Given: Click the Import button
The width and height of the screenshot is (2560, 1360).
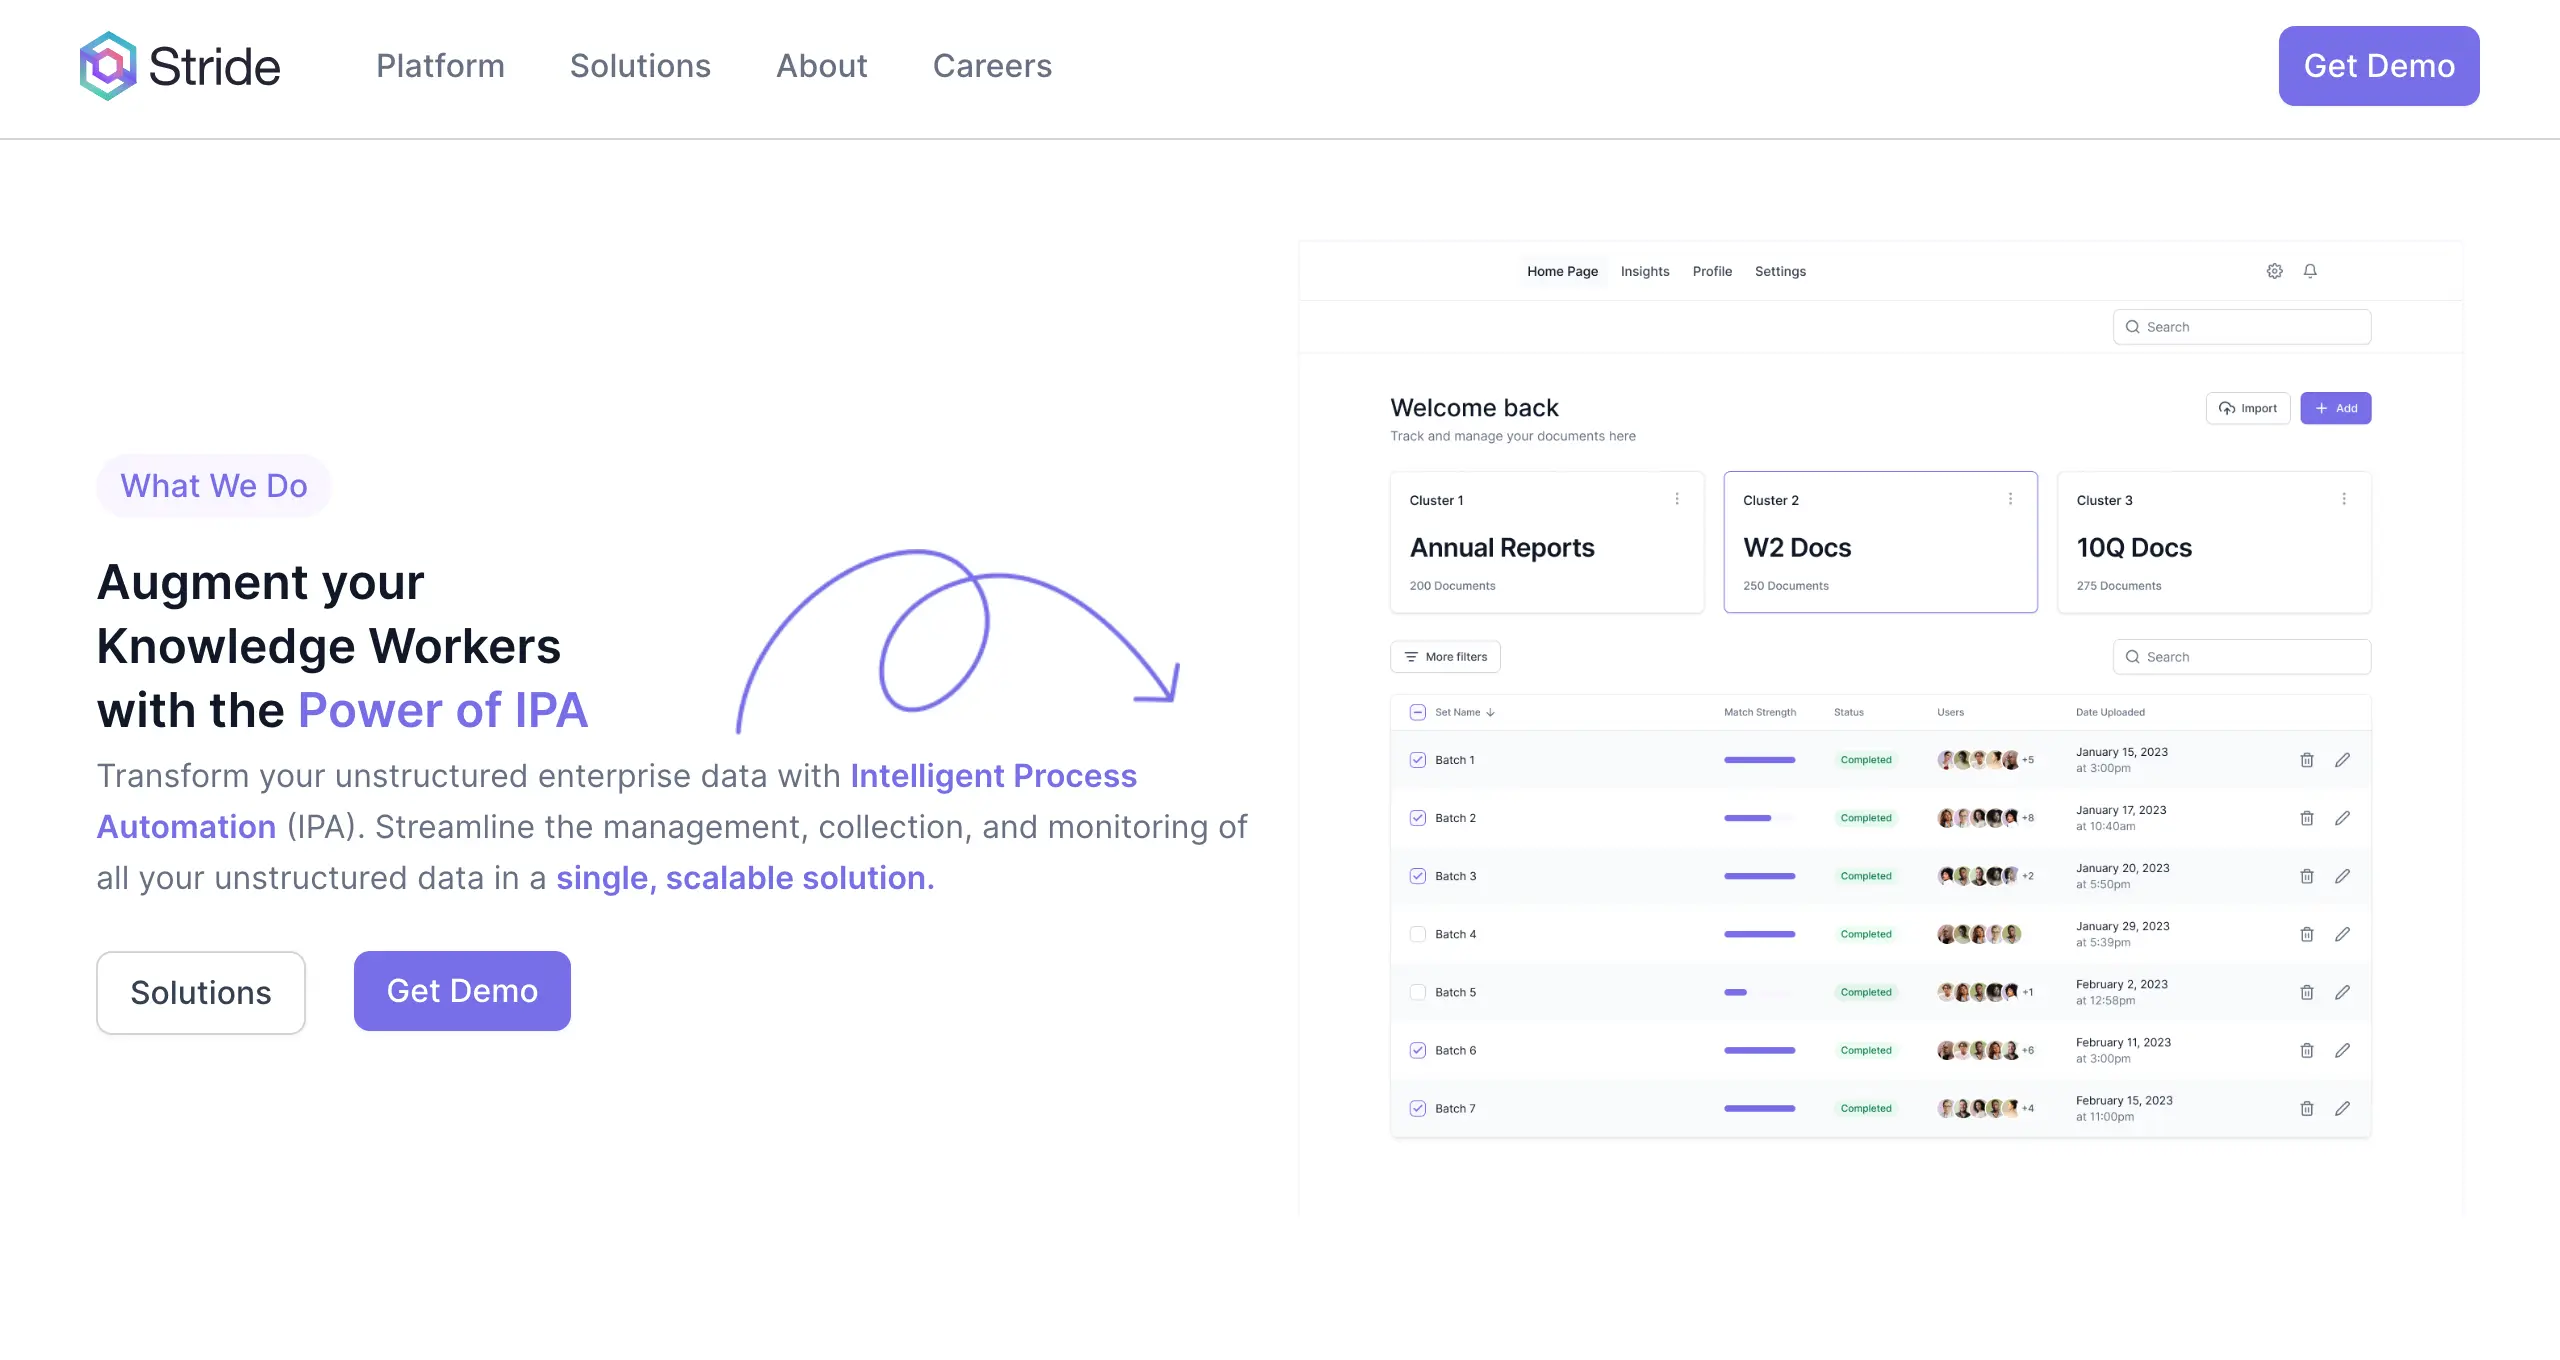Looking at the screenshot, I should pos(2248,408).
